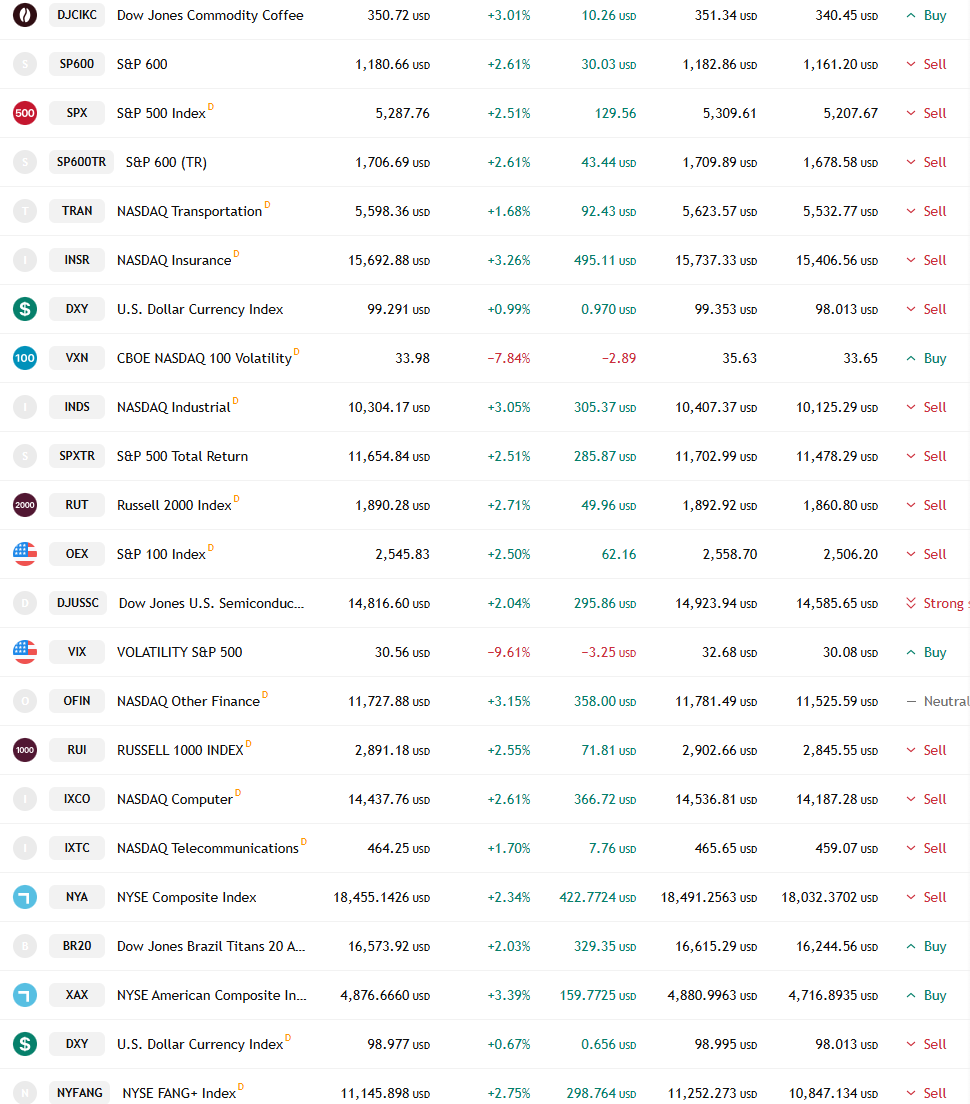
Task: Click the red 500 SPX logo icon
Action: click(x=25, y=113)
